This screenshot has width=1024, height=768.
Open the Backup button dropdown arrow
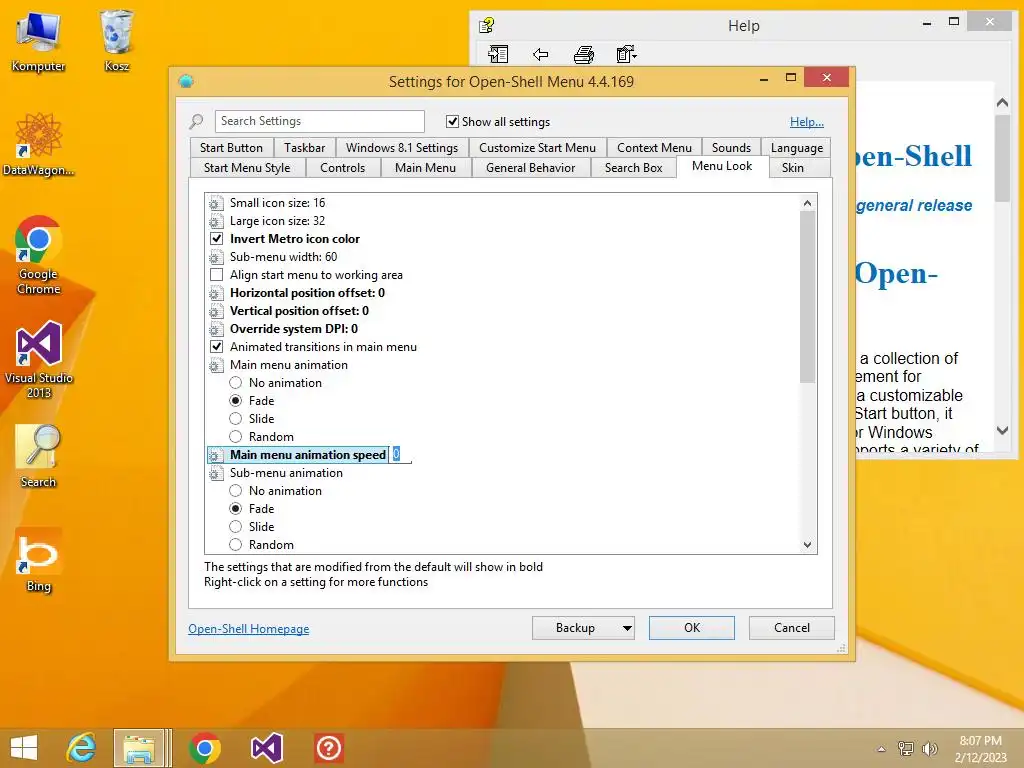point(627,628)
